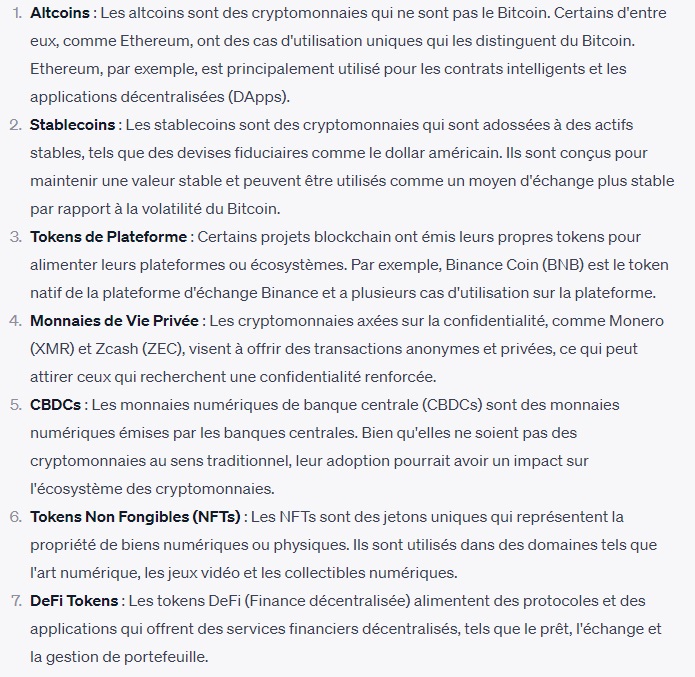695x677 pixels.
Task: Click the list number 4 marker
Action: coord(16,321)
